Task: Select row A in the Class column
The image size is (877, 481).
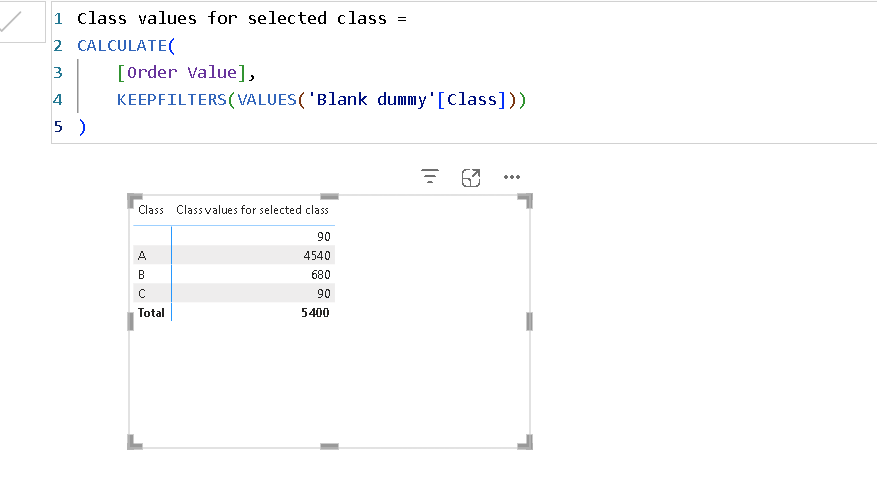Action: pos(141,255)
